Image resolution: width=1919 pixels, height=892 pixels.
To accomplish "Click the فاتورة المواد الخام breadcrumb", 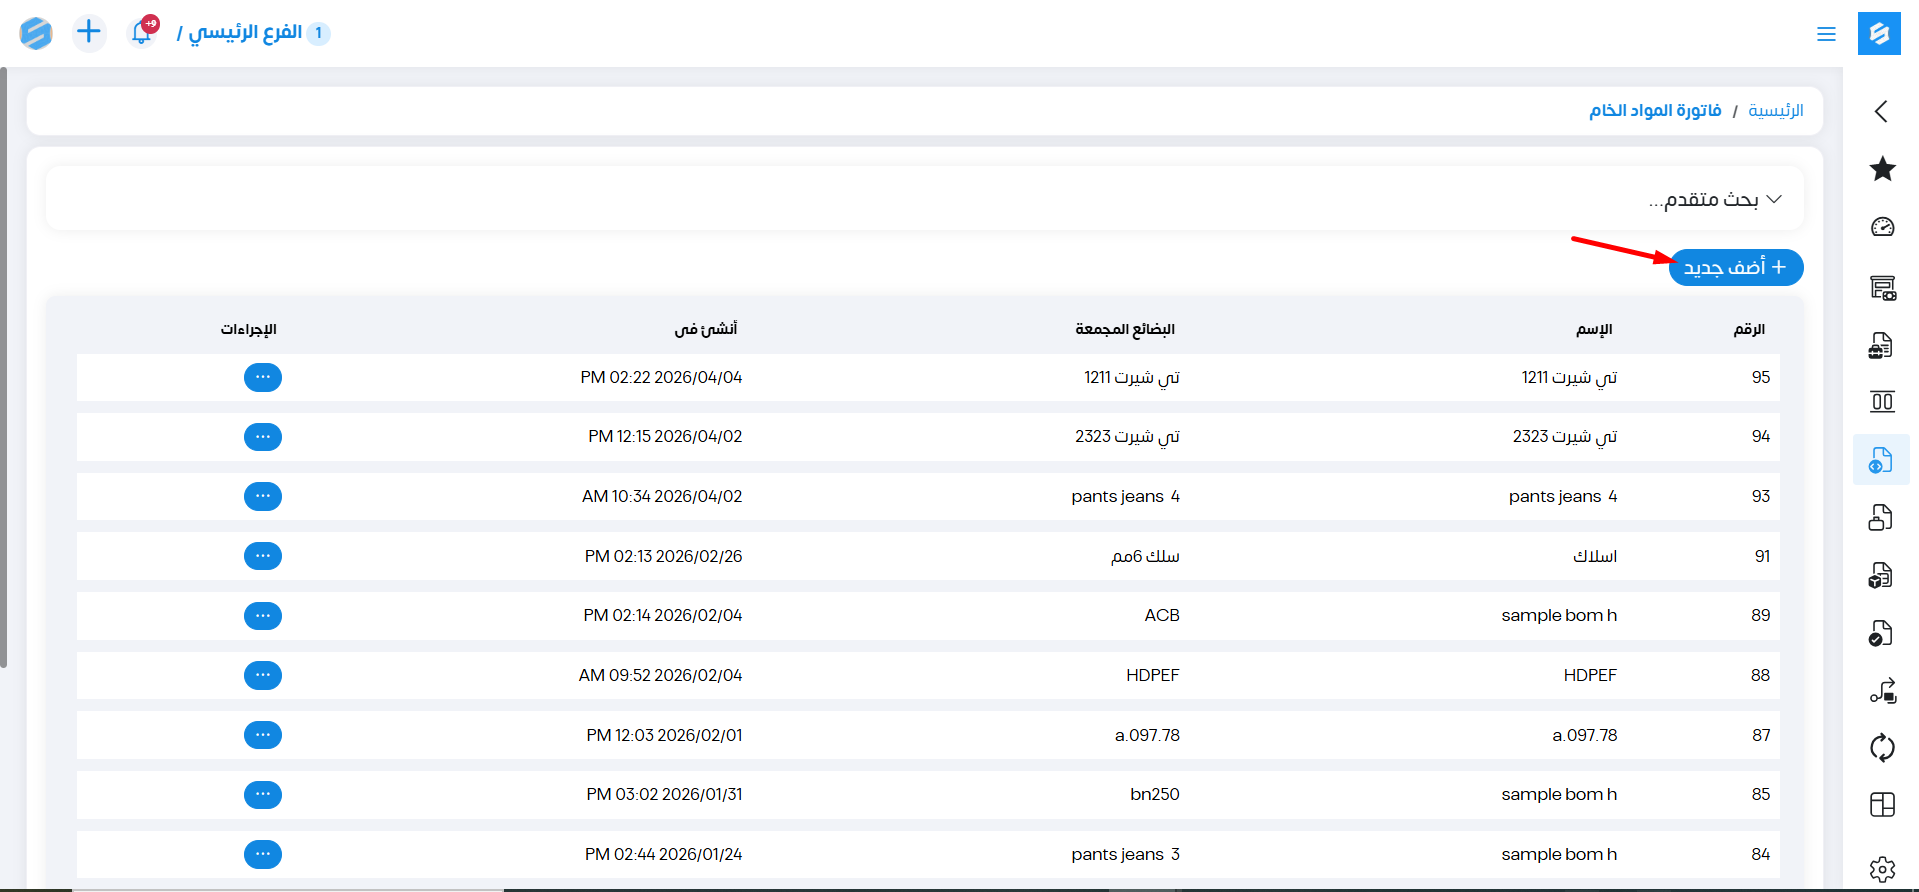I will point(1655,111).
